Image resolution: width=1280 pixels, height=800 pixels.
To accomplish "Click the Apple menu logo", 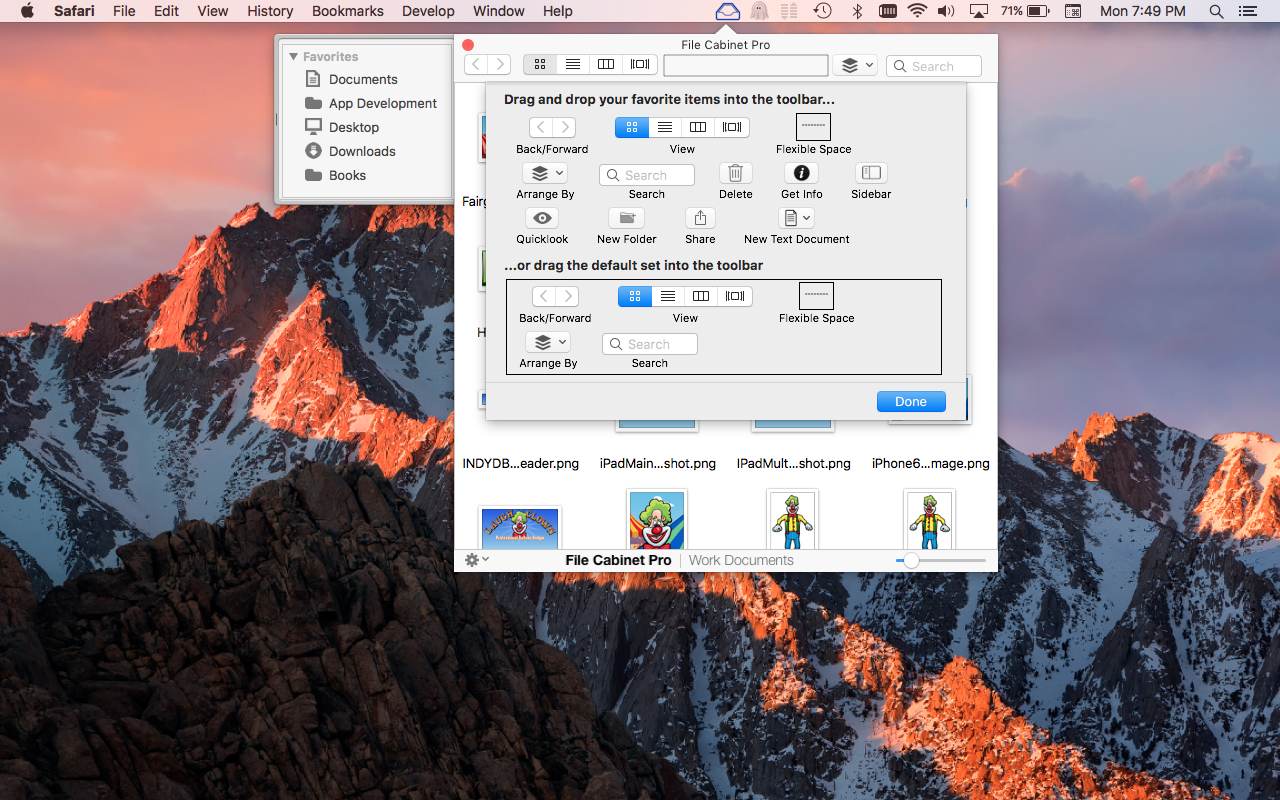I will click(x=27, y=11).
